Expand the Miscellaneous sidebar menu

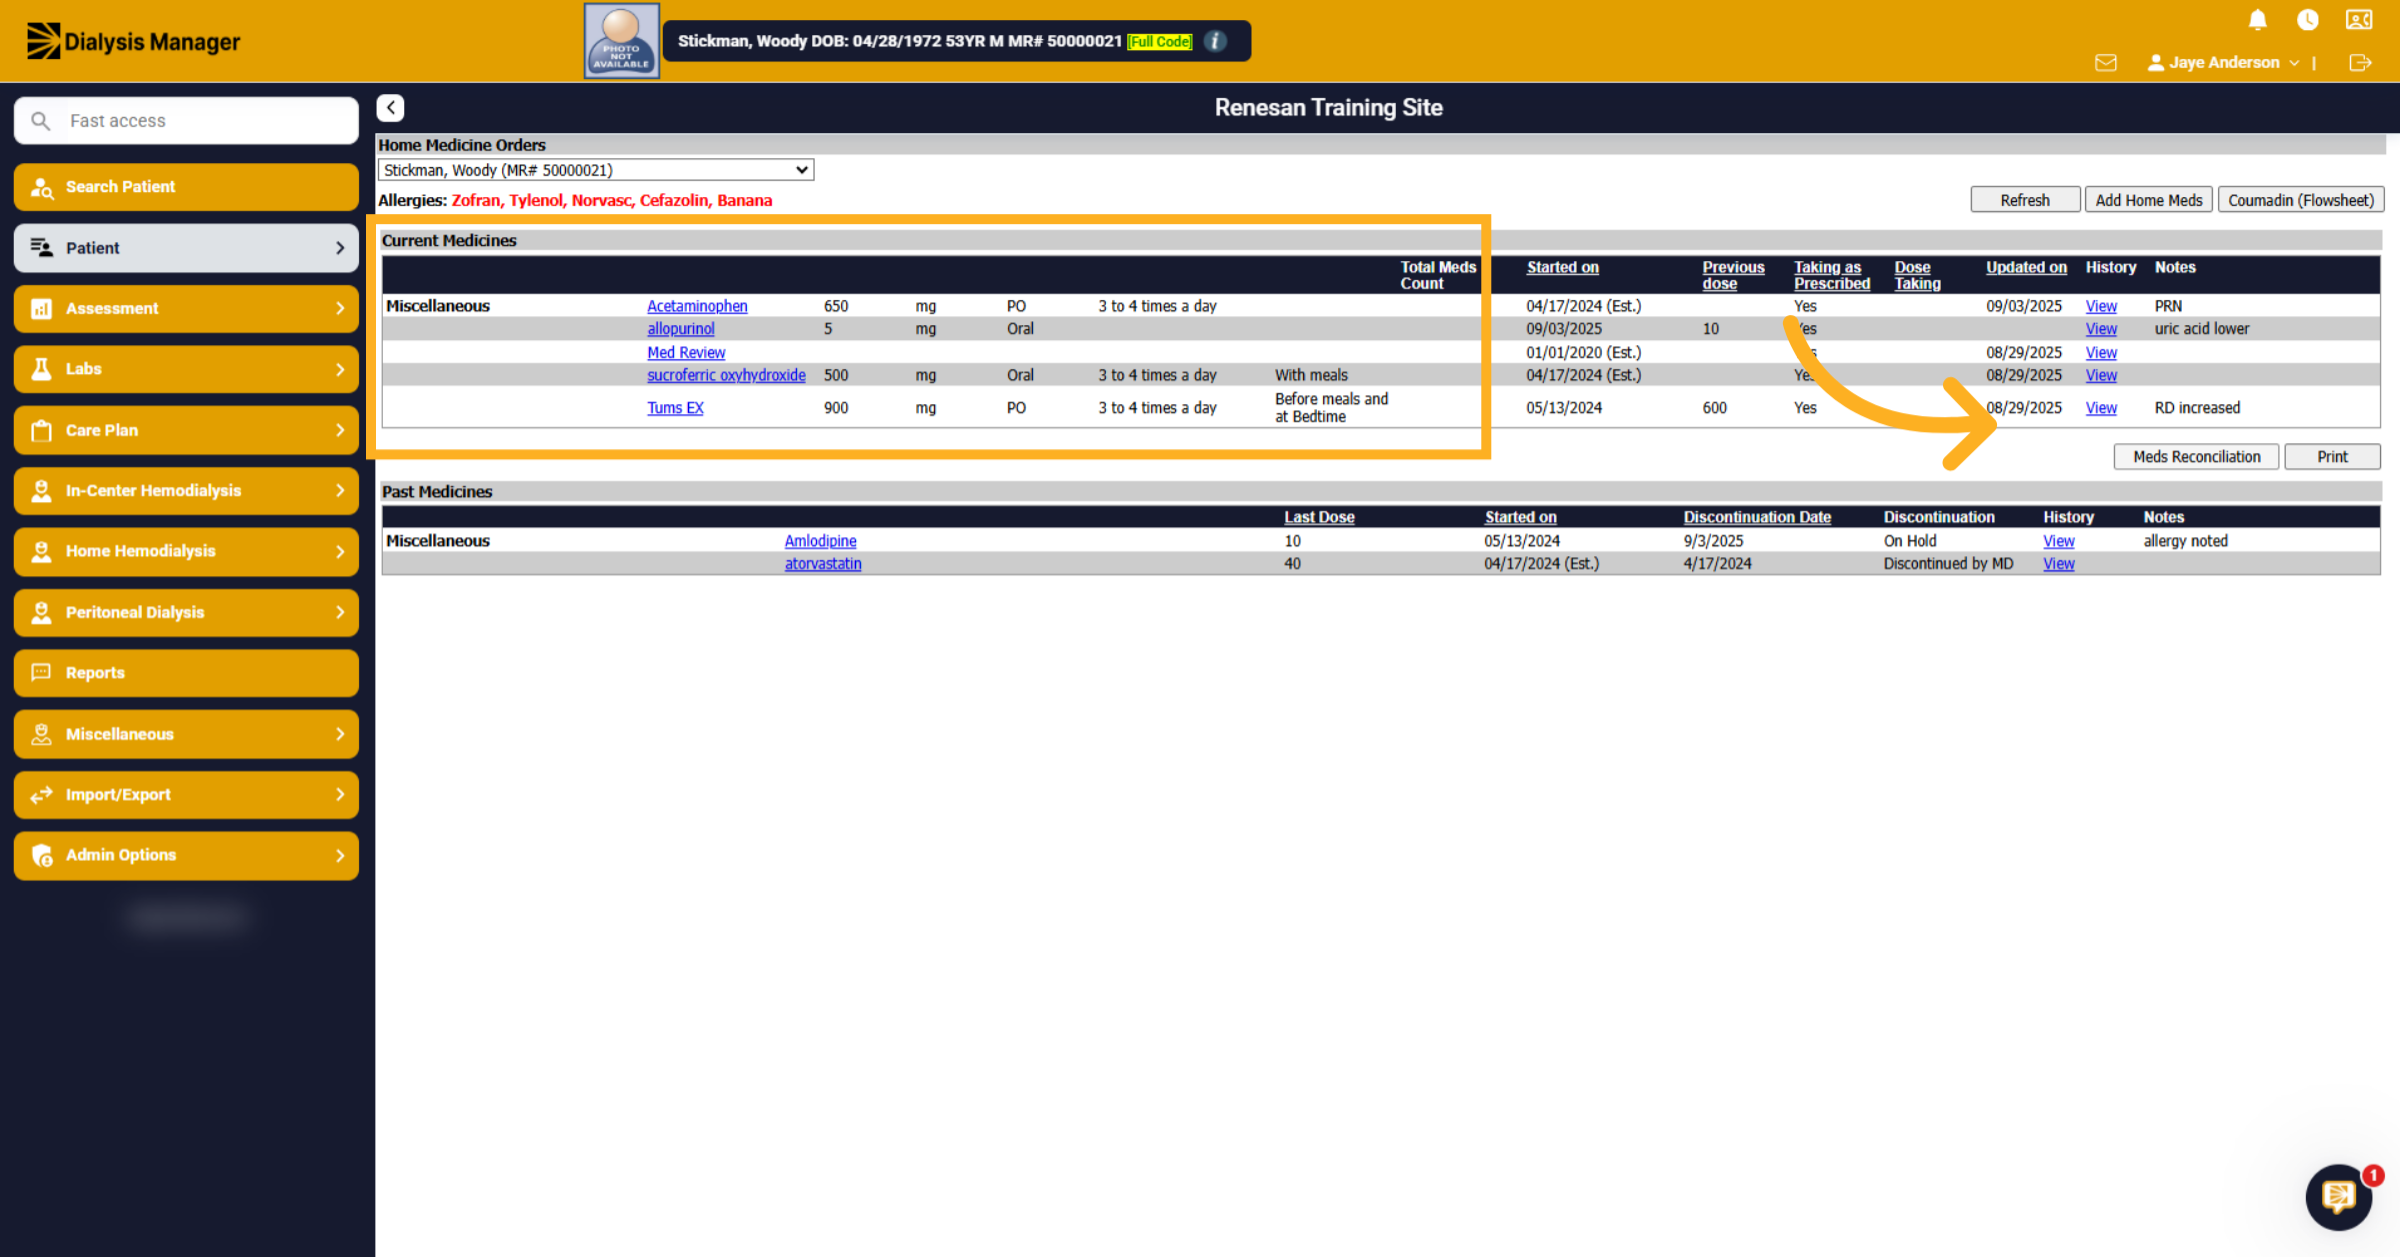coord(187,734)
